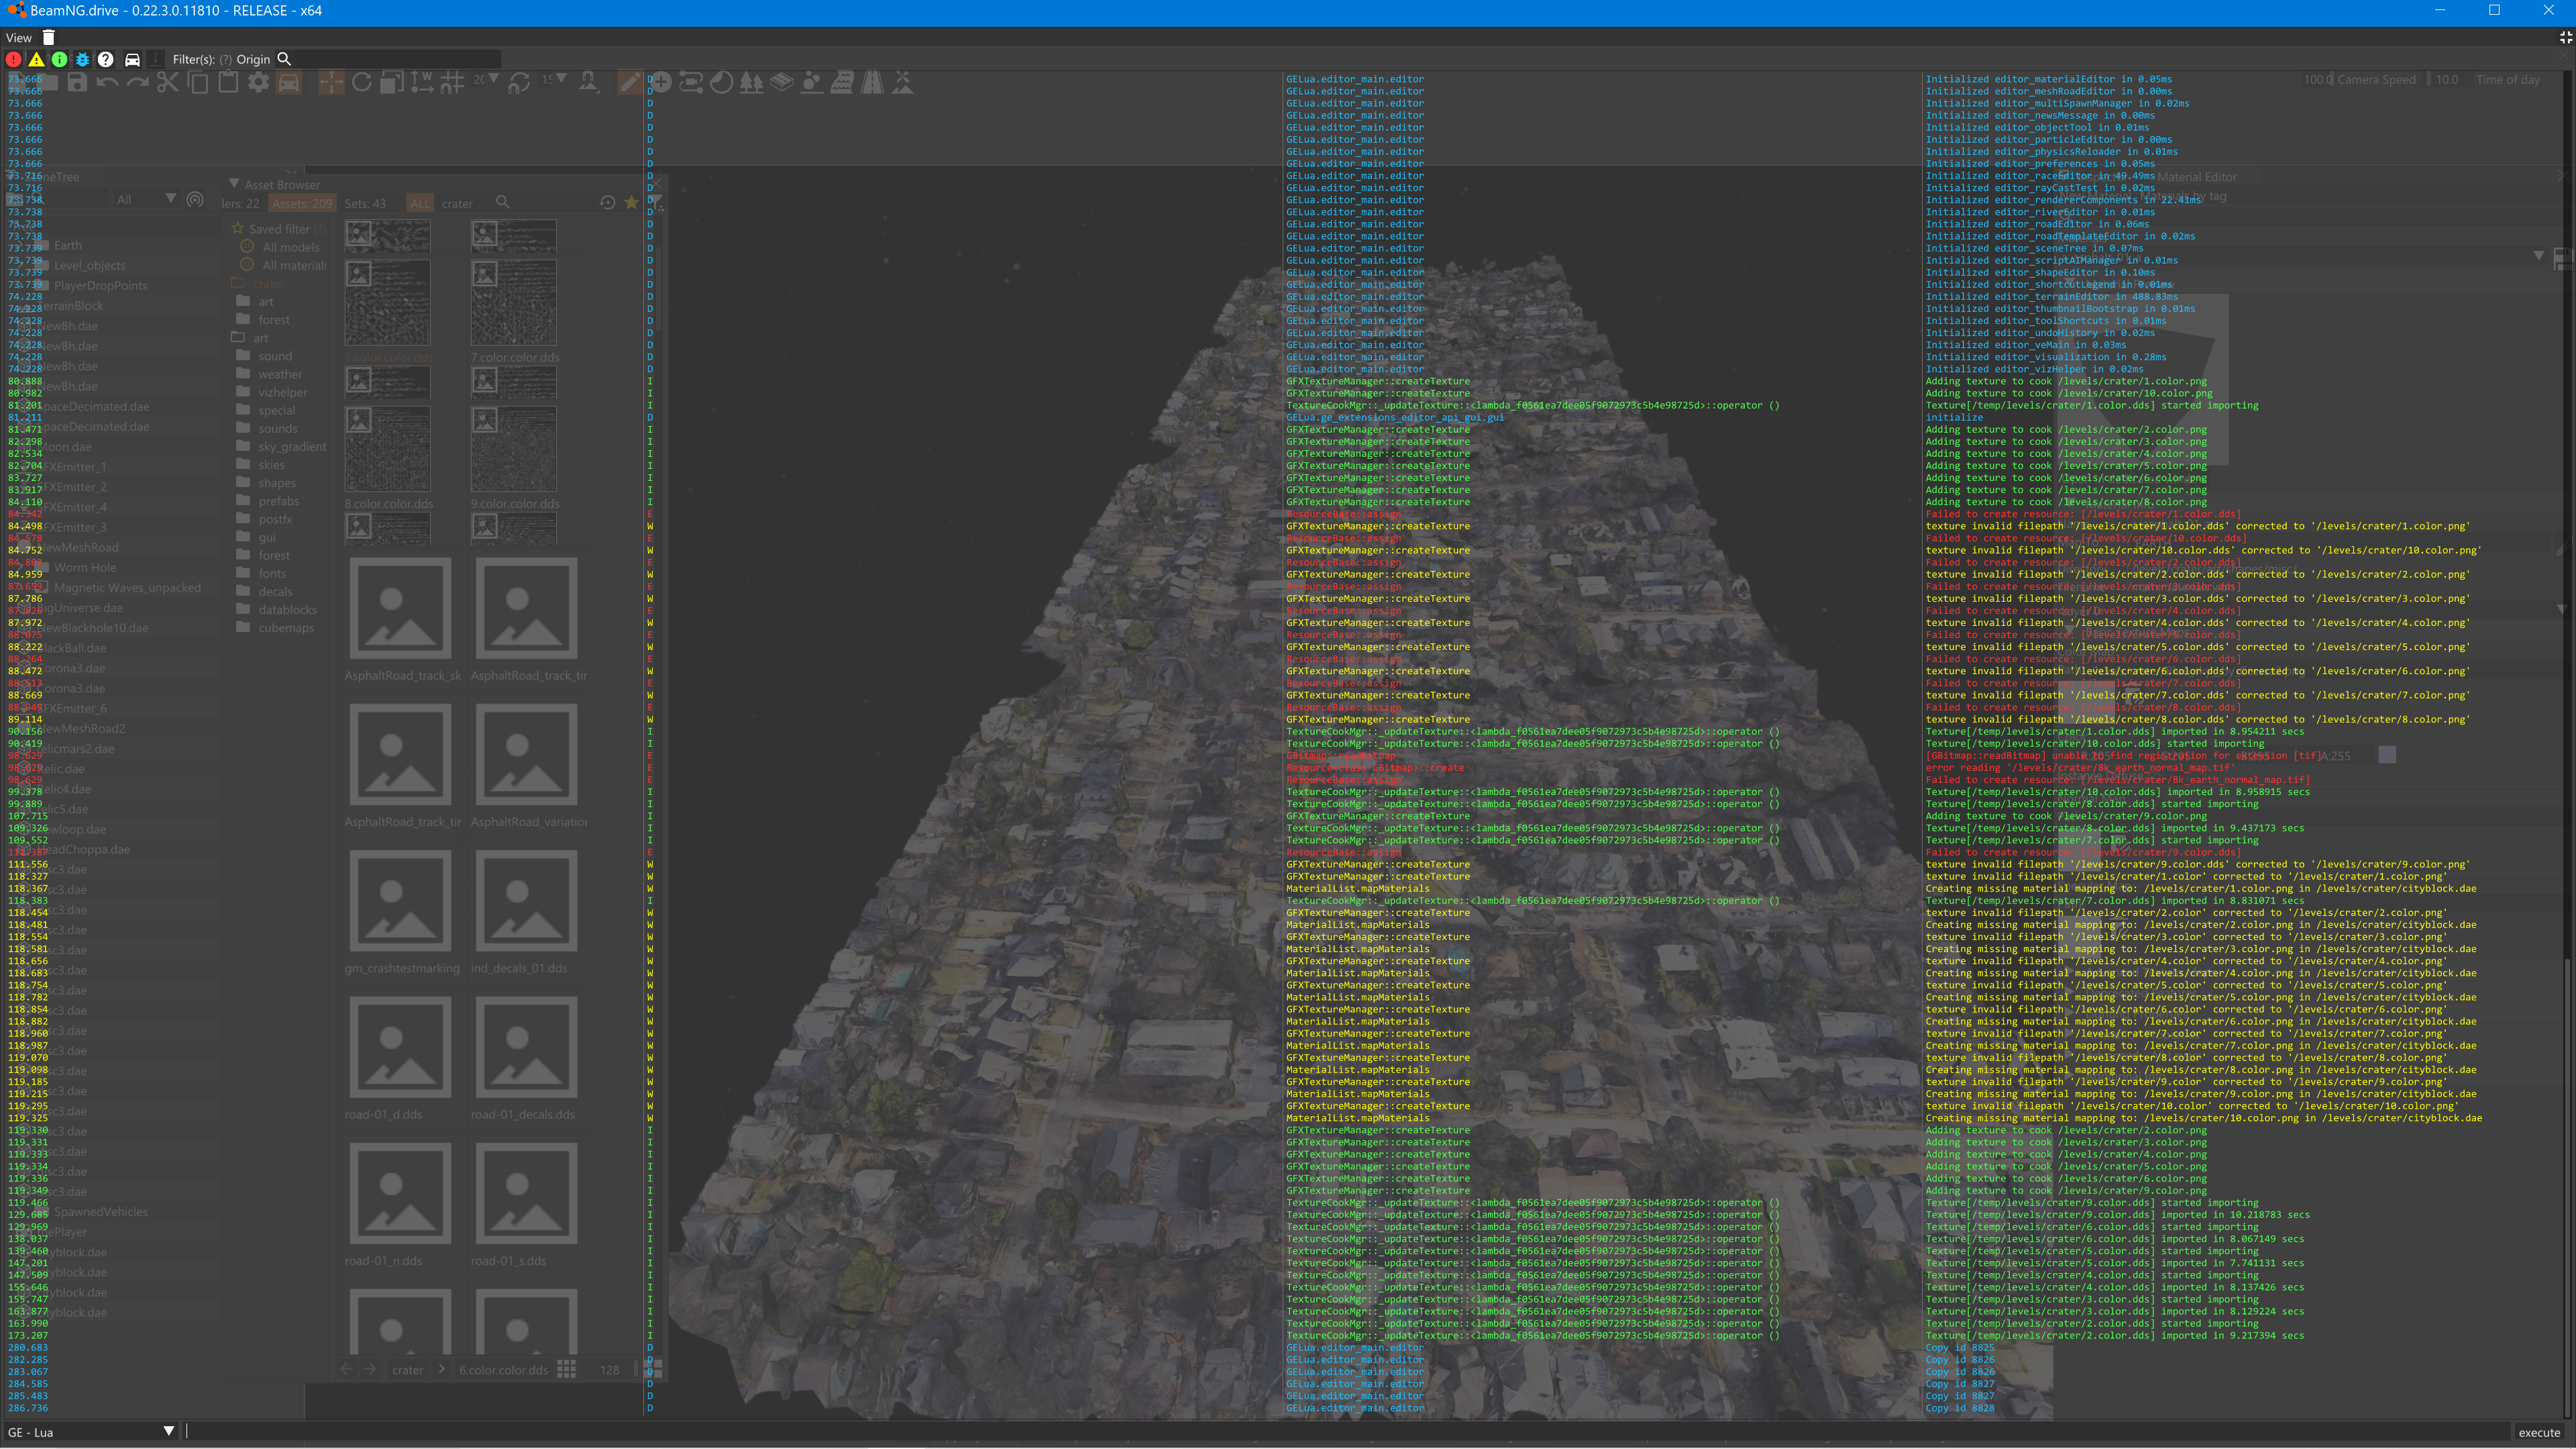
Task: Collapse the Asset Browser panel triangle
Action: point(234,184)
